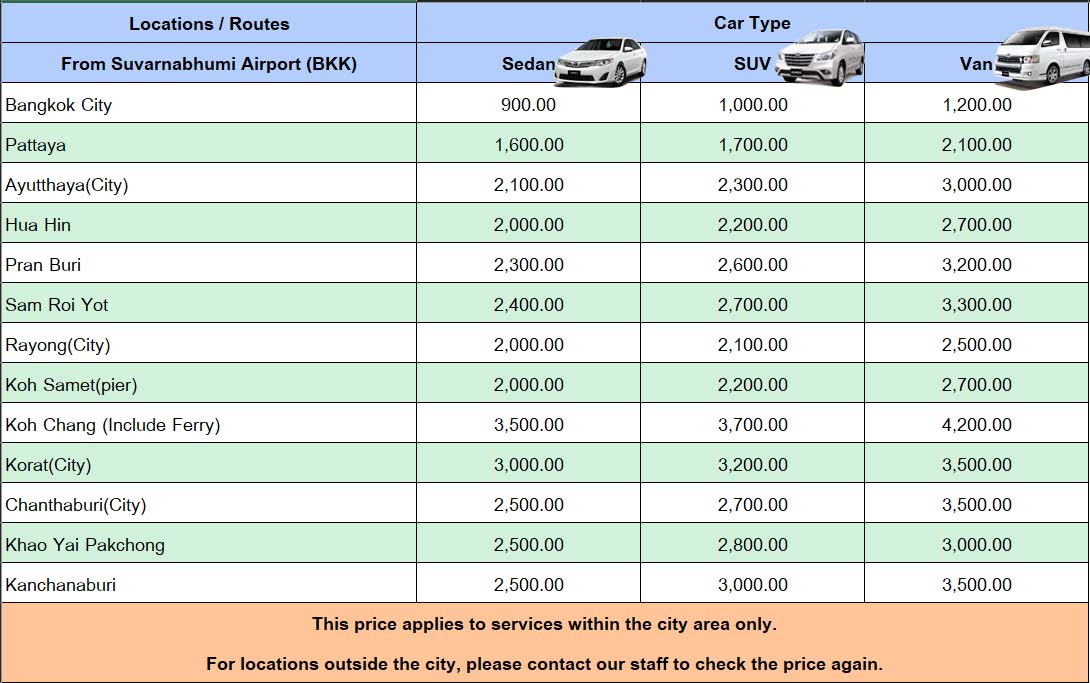Image resolution: width=1090 pixels, height=683 pixels.
Task: Click the Car Type header cell
Action: (x=752, y=22)
